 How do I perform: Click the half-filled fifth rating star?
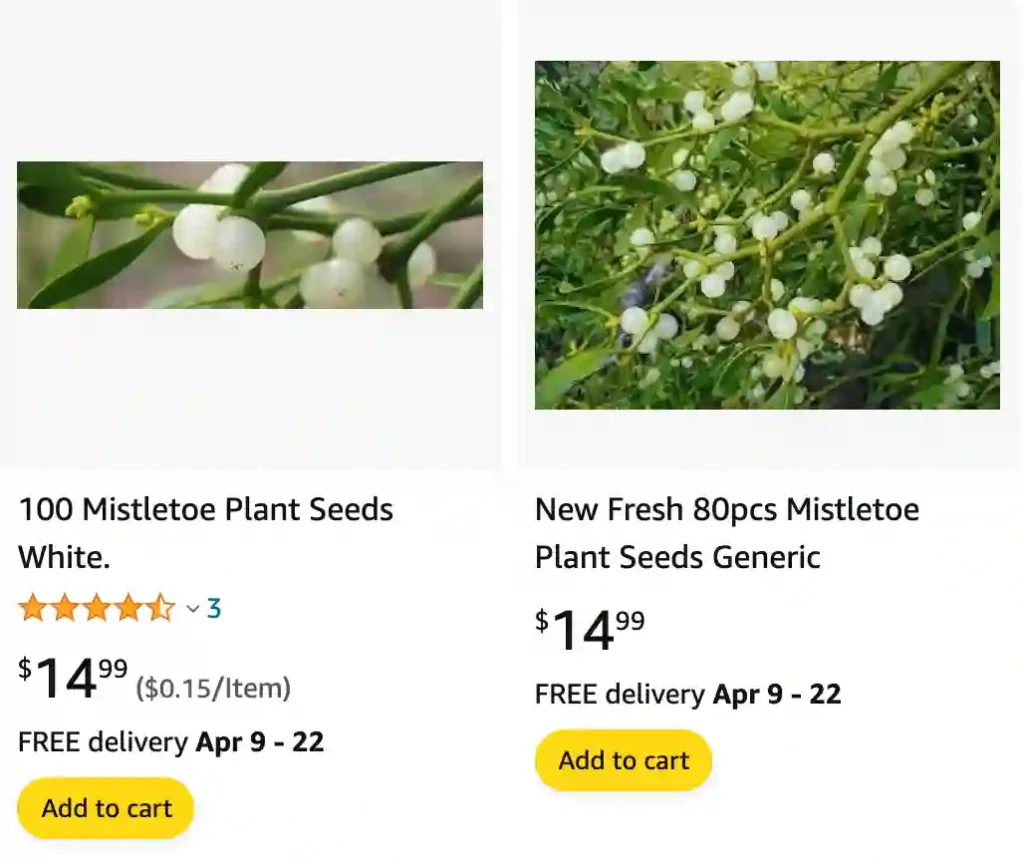161,608
